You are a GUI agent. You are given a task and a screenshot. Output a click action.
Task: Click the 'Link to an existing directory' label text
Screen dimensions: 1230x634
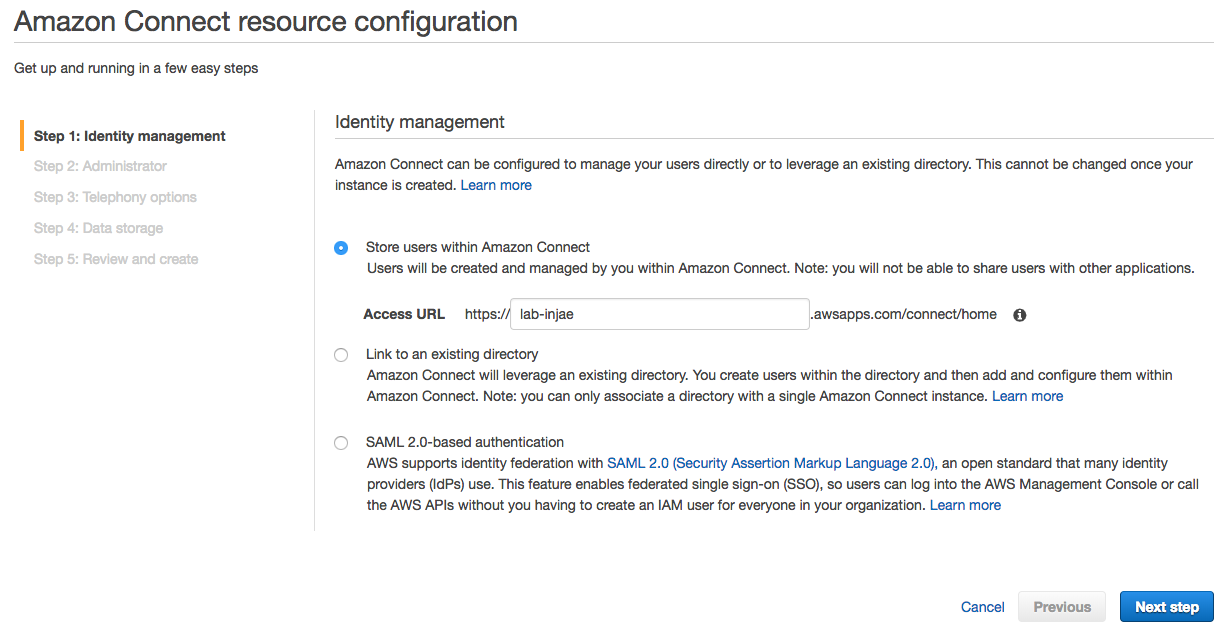pos(452,354)
